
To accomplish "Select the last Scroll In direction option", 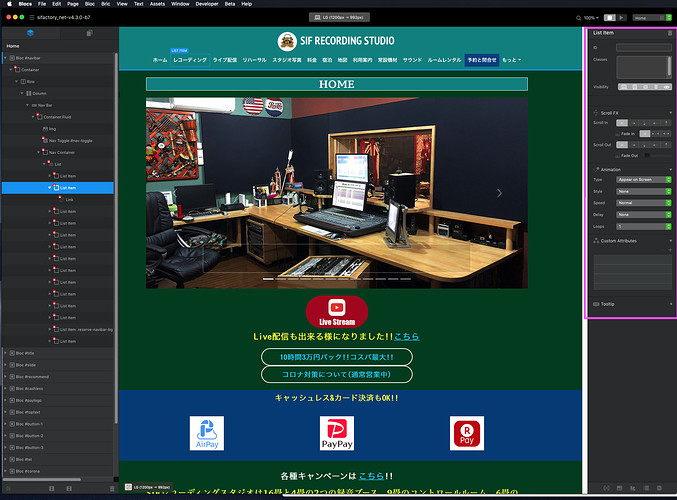I will (666, 123).
